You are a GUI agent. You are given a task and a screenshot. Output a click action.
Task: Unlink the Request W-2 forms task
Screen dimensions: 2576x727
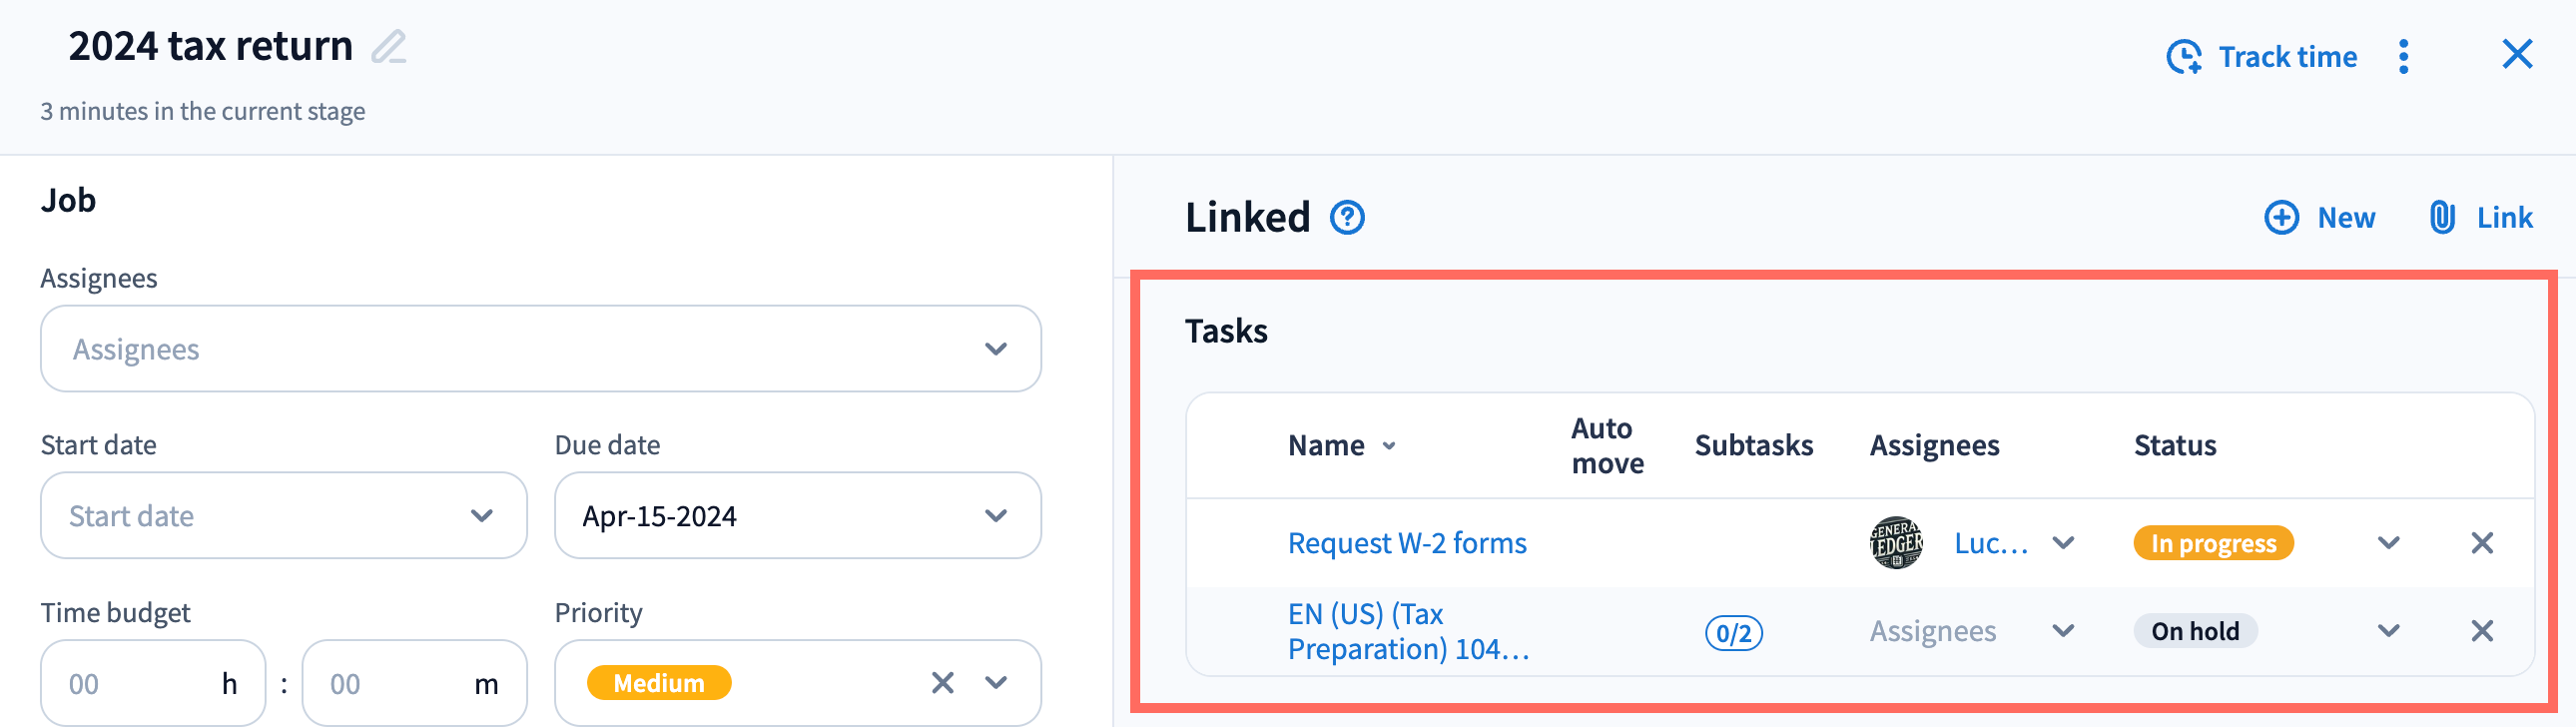[x=2481, y=543]
